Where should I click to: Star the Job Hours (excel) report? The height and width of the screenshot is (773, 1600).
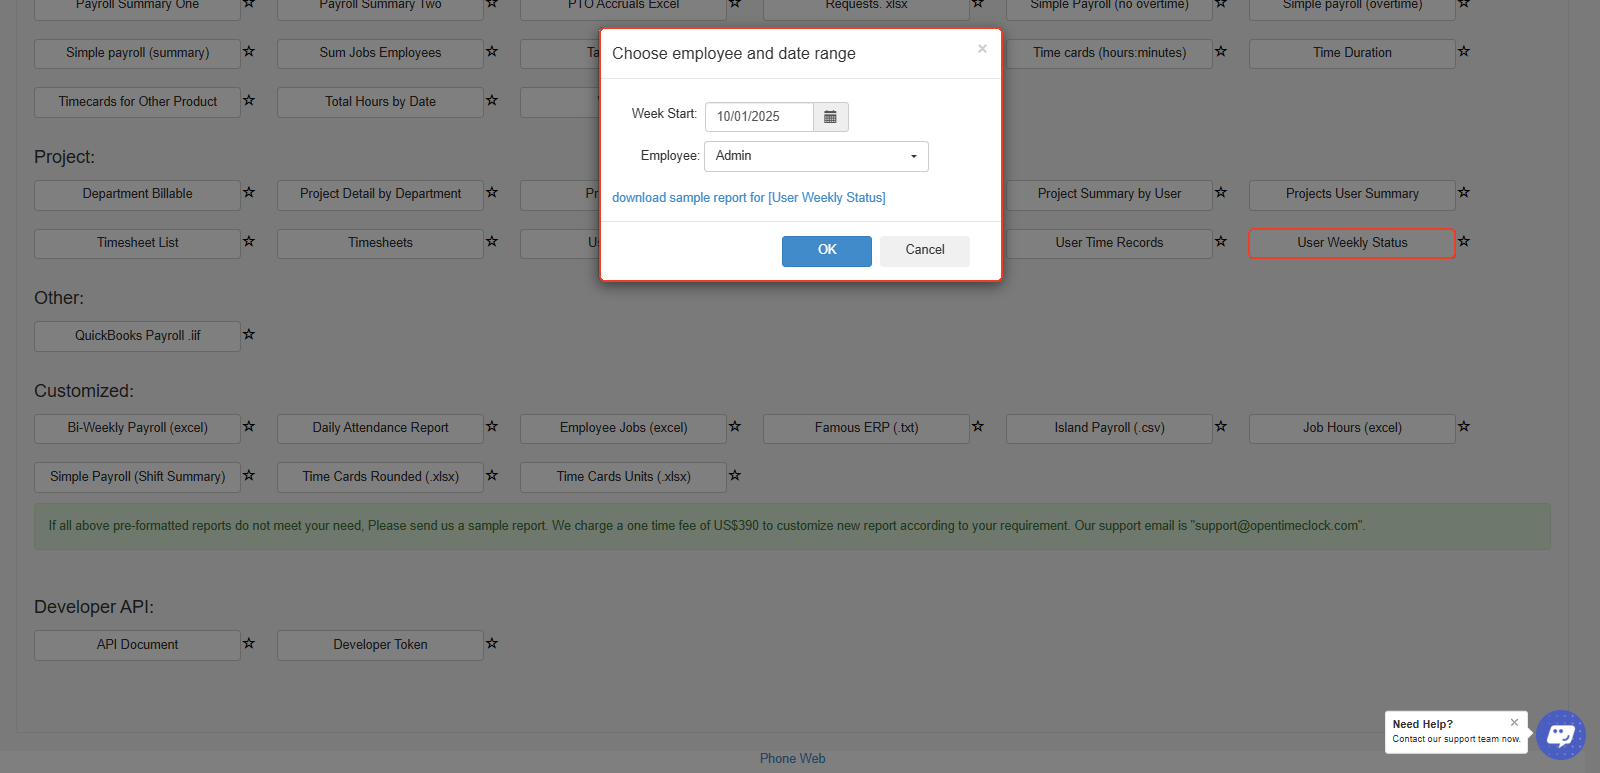[1464, 427]
